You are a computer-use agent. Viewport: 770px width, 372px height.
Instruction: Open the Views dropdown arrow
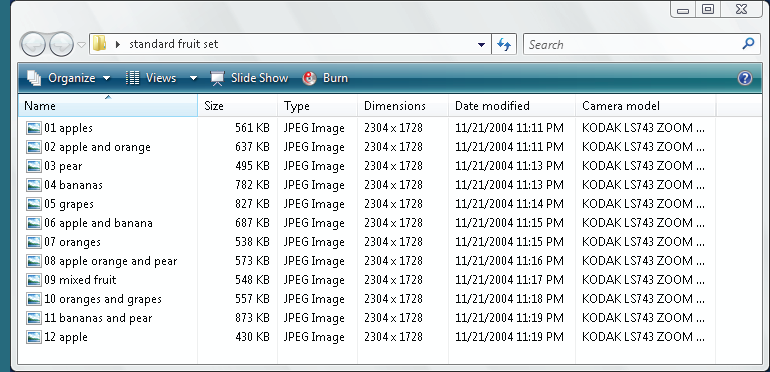coord(193,78)
